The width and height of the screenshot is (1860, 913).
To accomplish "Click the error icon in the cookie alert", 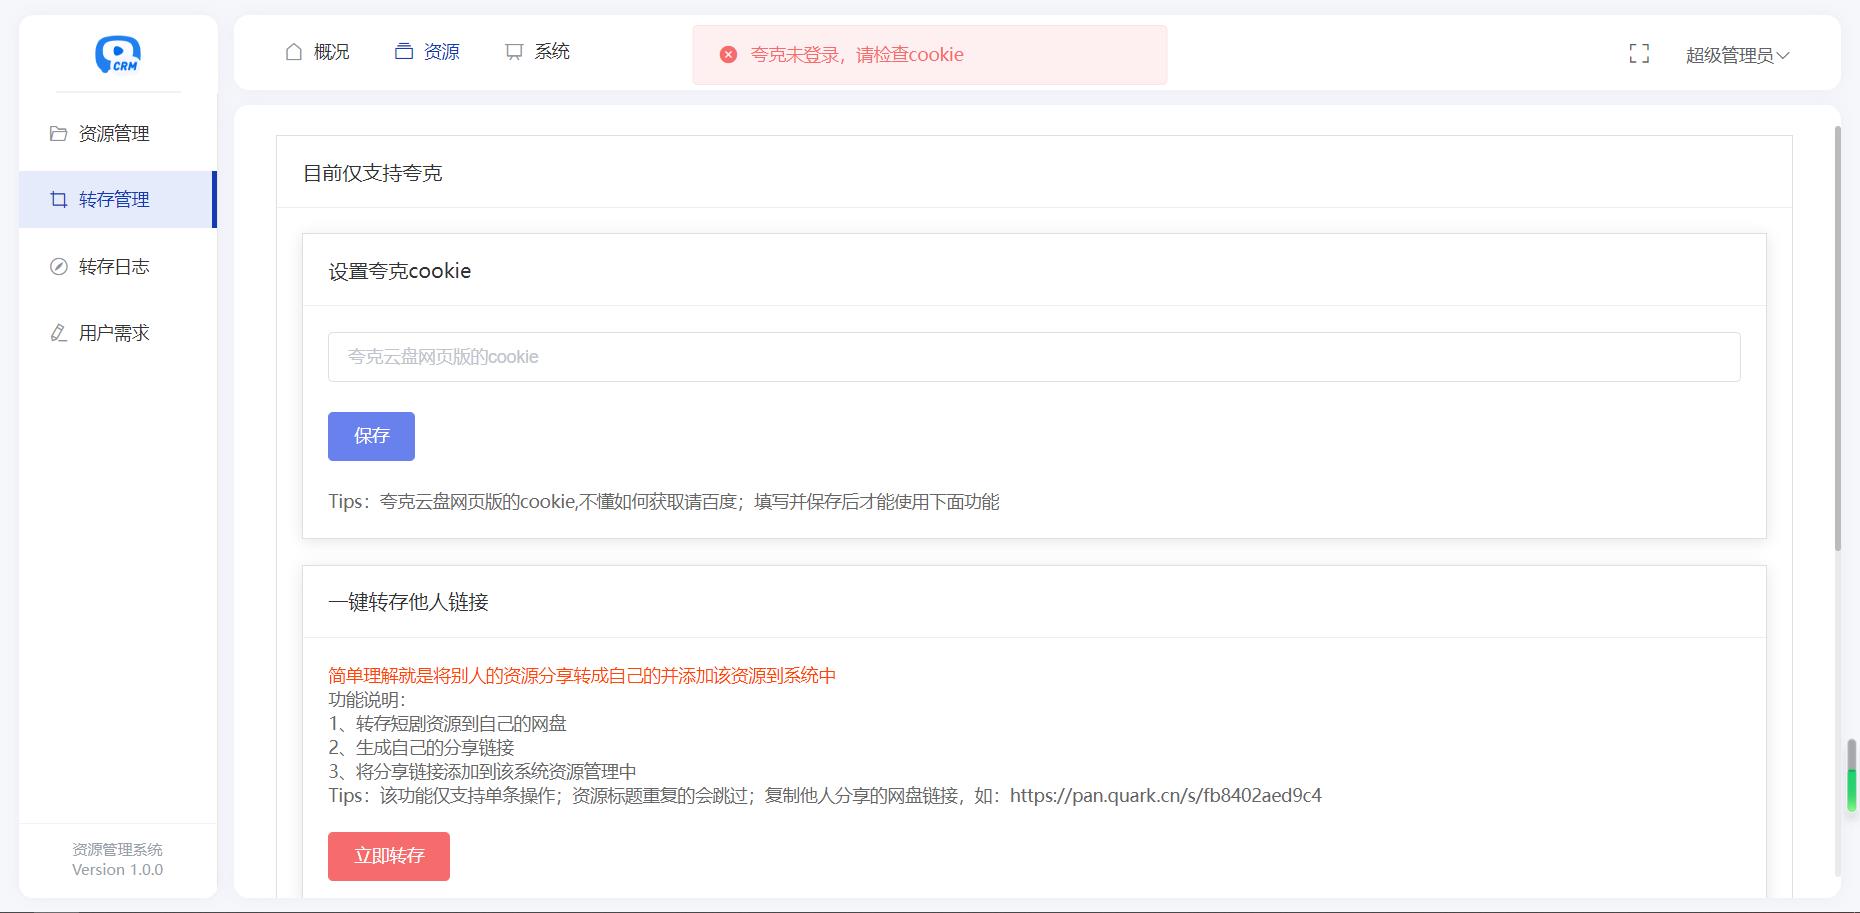I will 729,55.
